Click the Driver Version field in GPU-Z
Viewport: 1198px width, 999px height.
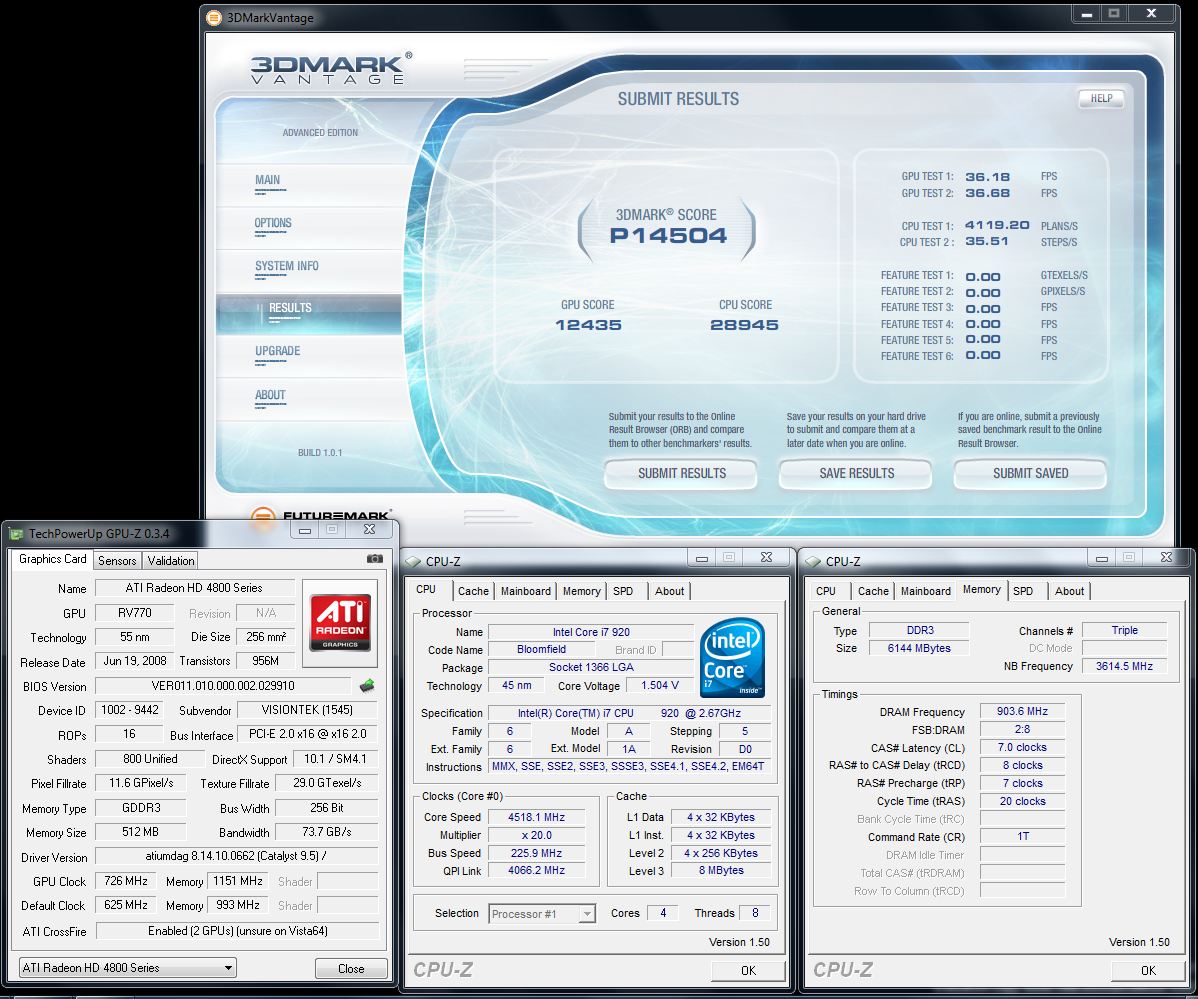236,856
